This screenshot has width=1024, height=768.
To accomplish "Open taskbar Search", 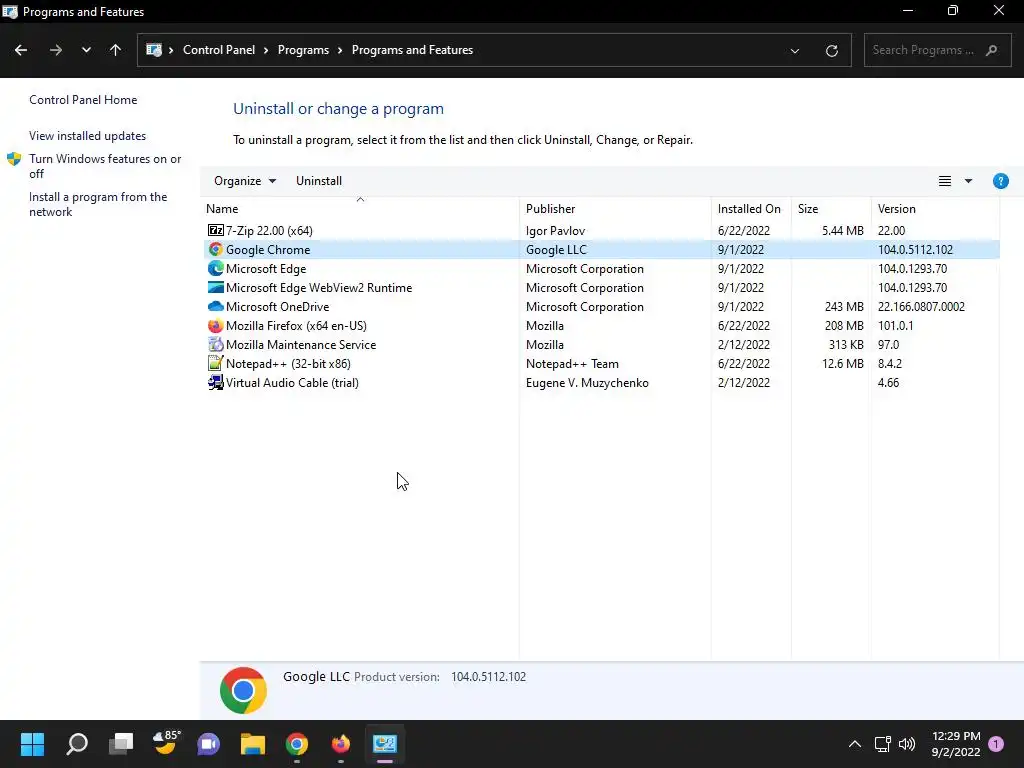I will 77,744.
